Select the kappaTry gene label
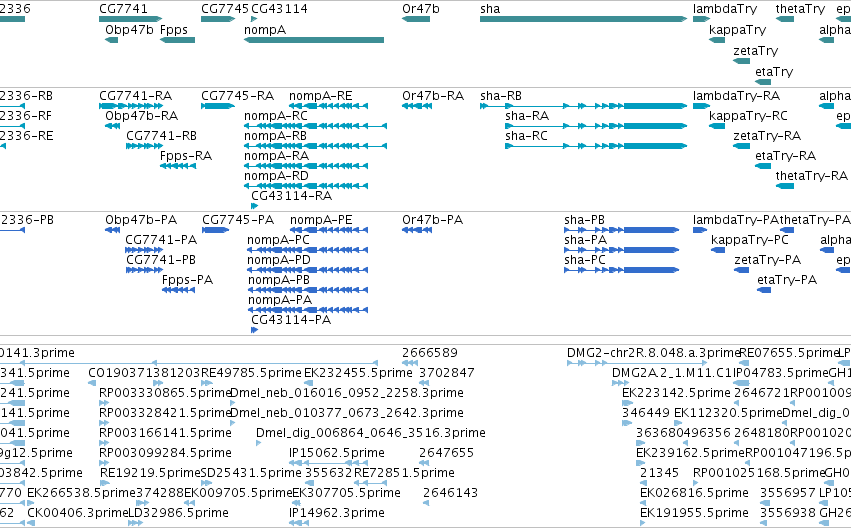The width and height of the screenshot is (851, 528). (x=738, y=30)
